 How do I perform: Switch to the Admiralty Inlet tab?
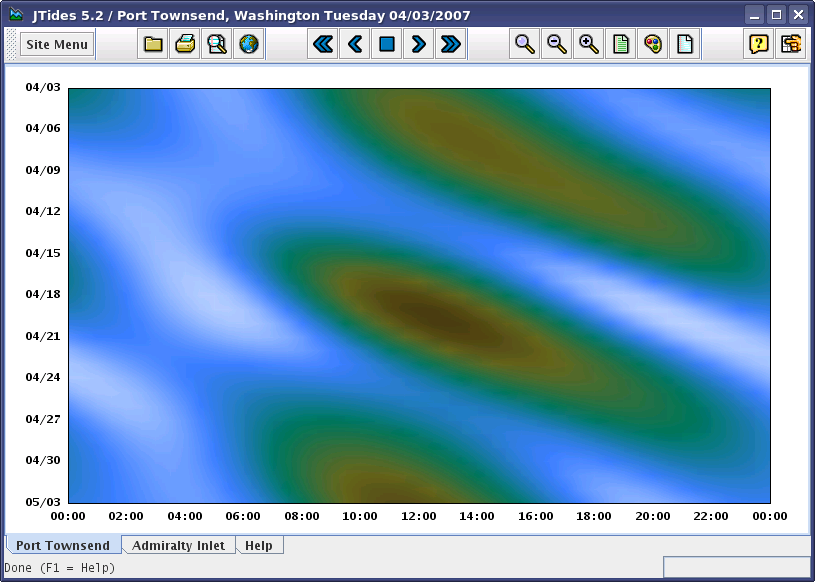(179, 545)
